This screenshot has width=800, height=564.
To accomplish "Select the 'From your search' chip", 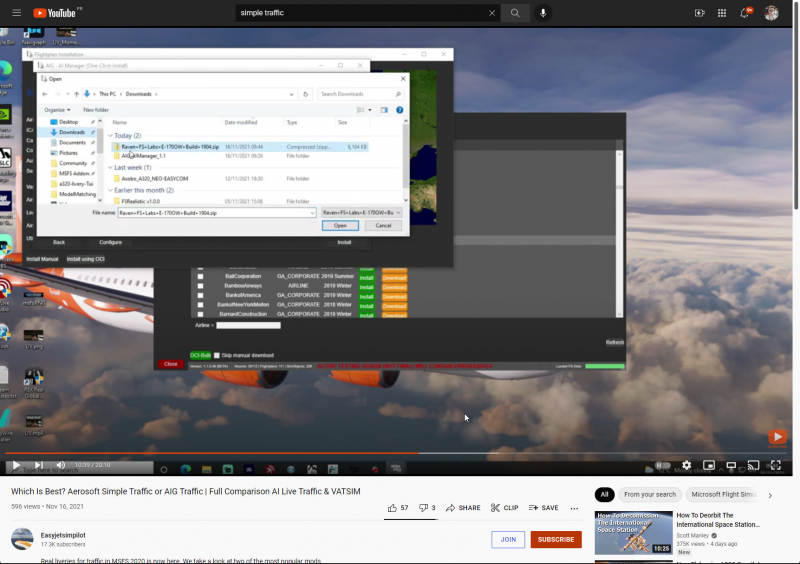I will (649, 495).
